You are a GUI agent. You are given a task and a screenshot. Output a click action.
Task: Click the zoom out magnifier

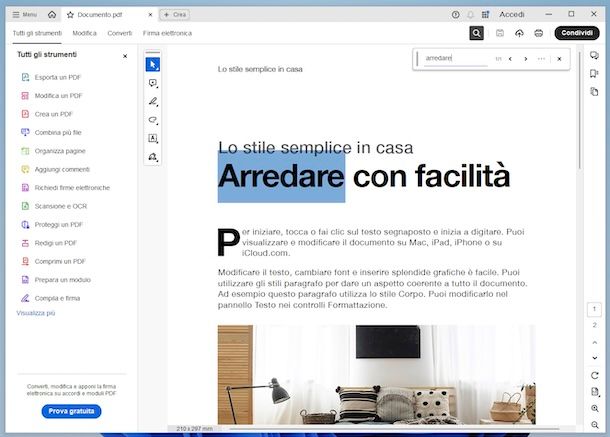594,425
